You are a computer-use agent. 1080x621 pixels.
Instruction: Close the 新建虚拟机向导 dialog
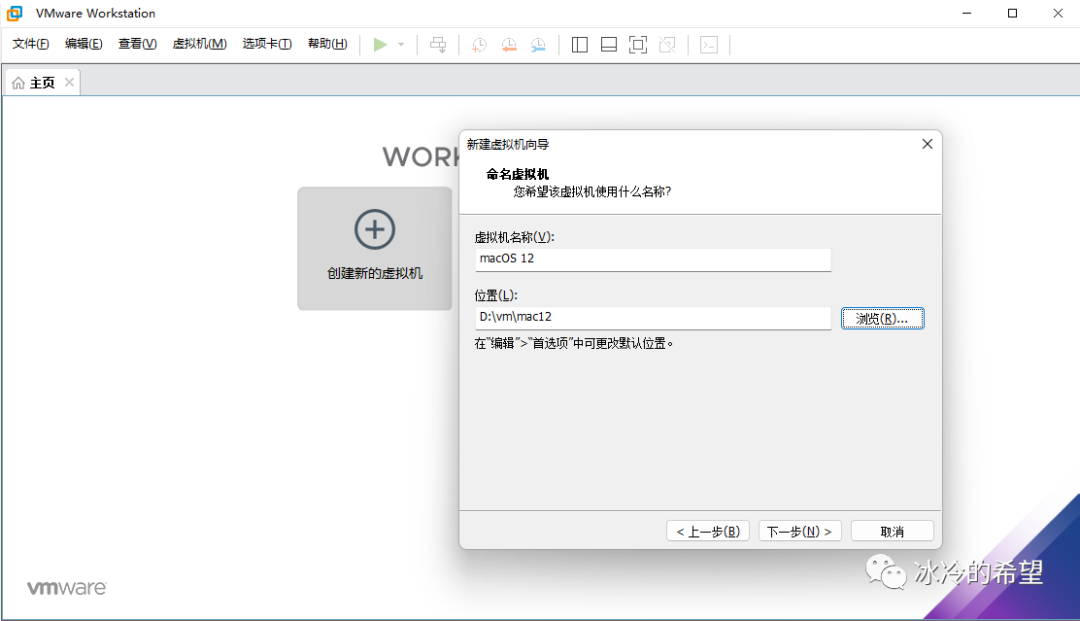click(927, 144)
